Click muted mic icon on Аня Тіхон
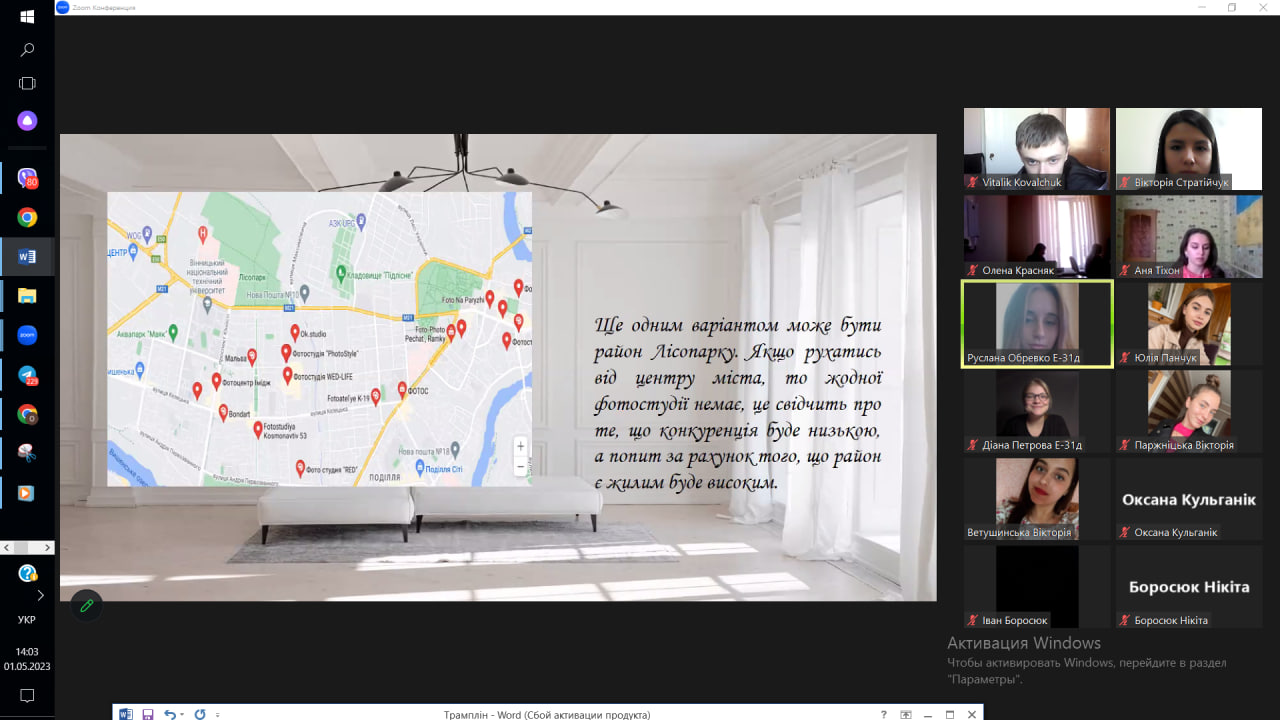This screenshot has width=1280, height=720. [1124, 271]
